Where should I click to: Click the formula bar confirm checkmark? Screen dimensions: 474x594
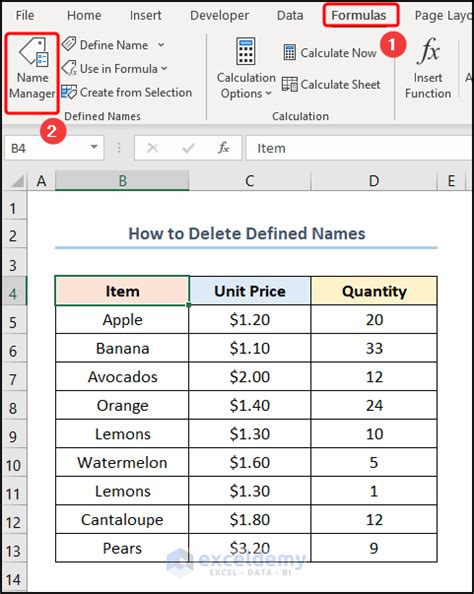(188, 148)
